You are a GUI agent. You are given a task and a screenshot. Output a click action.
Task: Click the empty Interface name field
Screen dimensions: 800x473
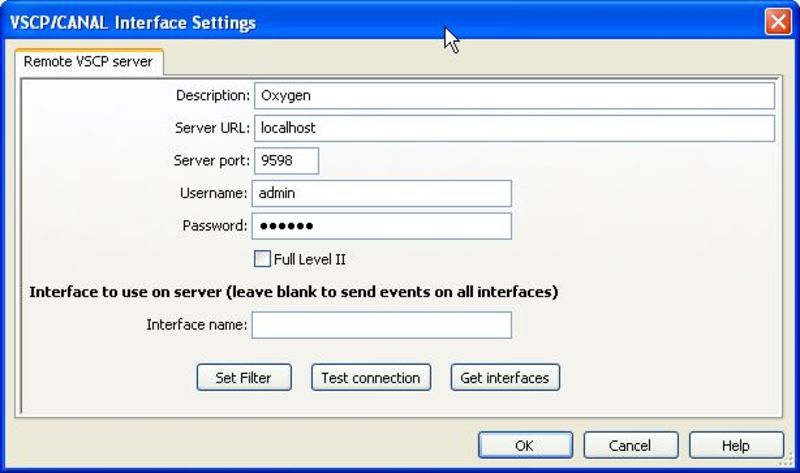380,325
